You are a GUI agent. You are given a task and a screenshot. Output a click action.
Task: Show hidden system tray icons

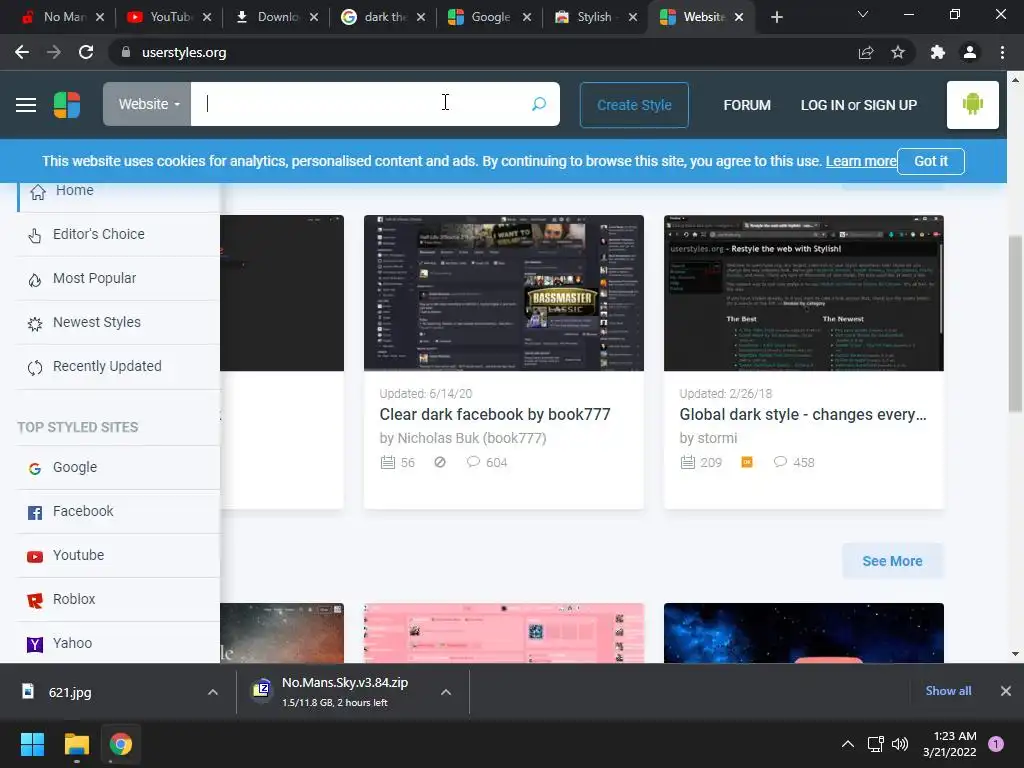point(848,744)
